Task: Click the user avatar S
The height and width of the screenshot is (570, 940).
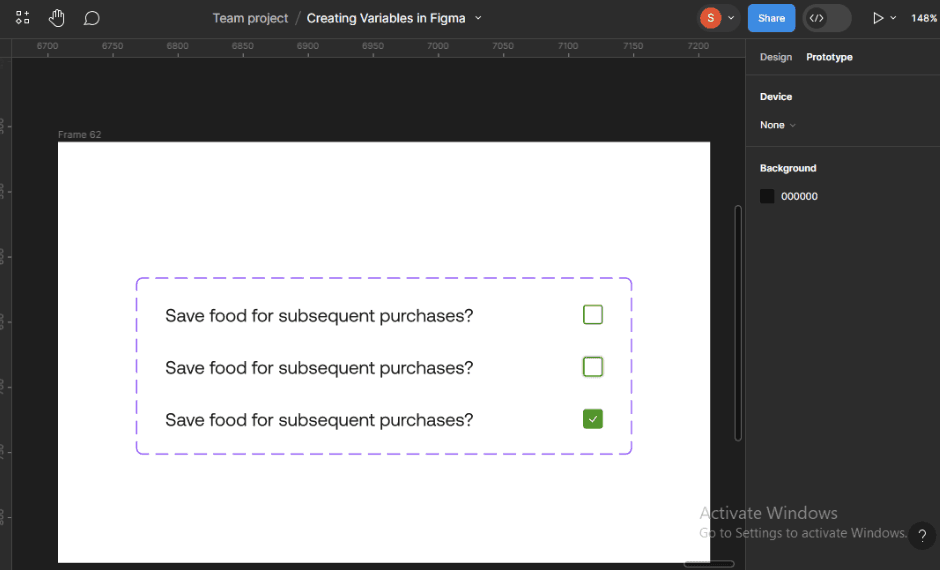Action: click(x=710, y=18)
